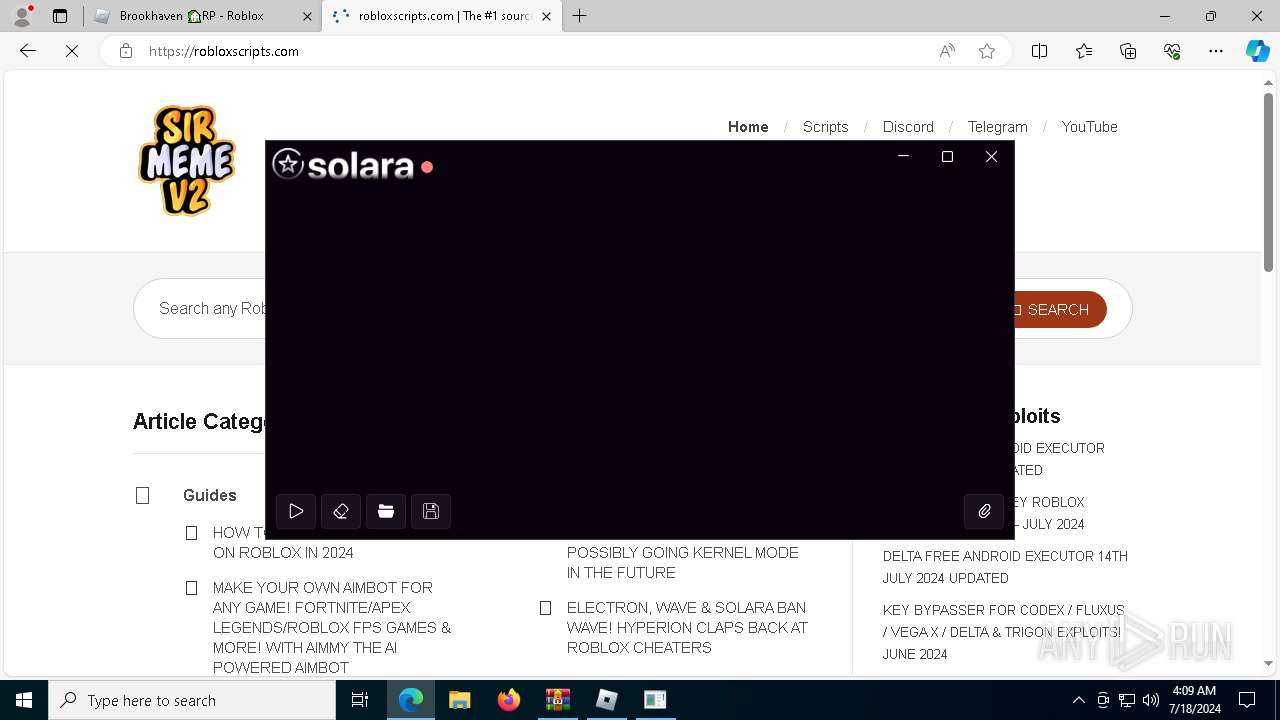Open Edge split screen view
The height and width of the screenshot is (720, 1280).
(1039, 51)
